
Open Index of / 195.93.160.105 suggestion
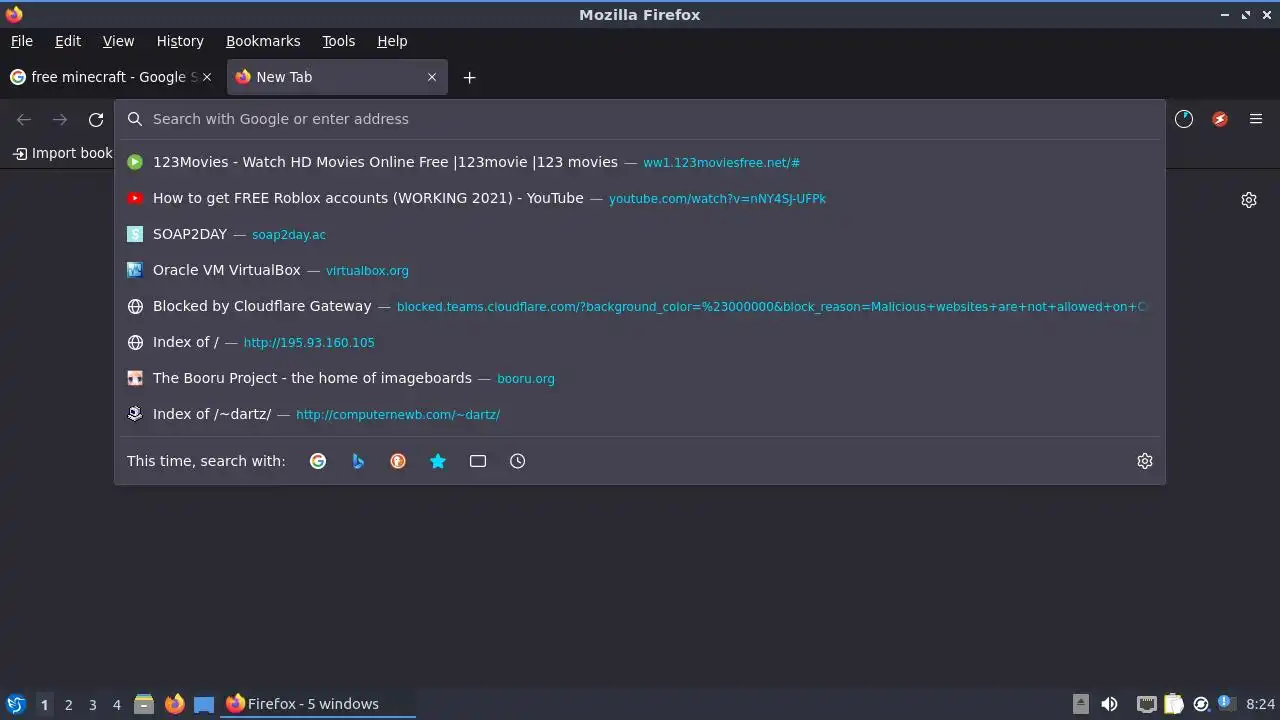point(640,342)
